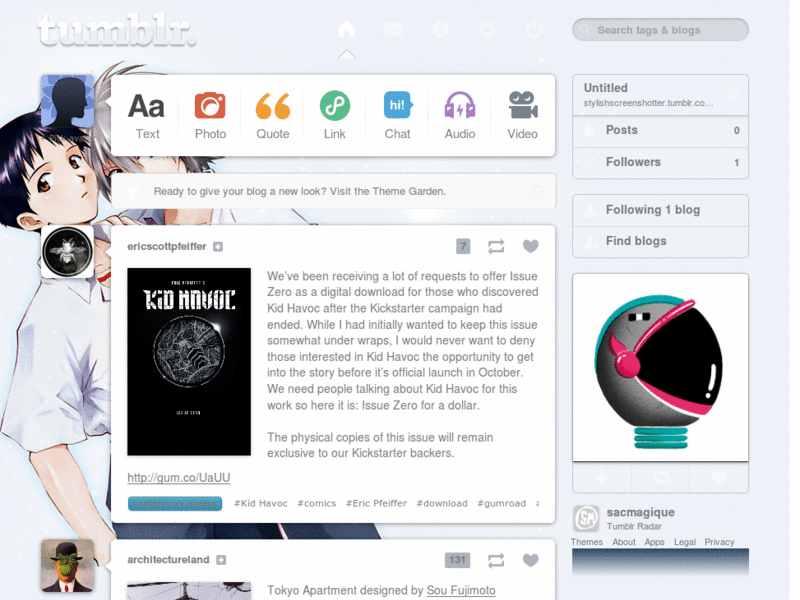Open the sacmagique avatar icon
800x600 pixels.
586,518
